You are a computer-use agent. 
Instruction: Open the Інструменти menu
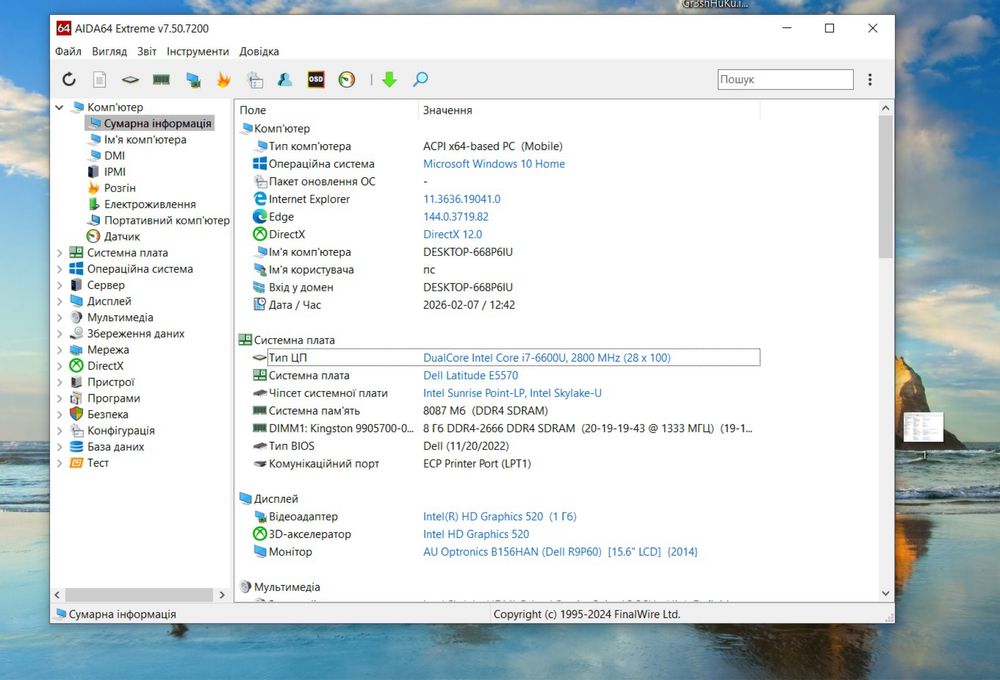[198, 52]
